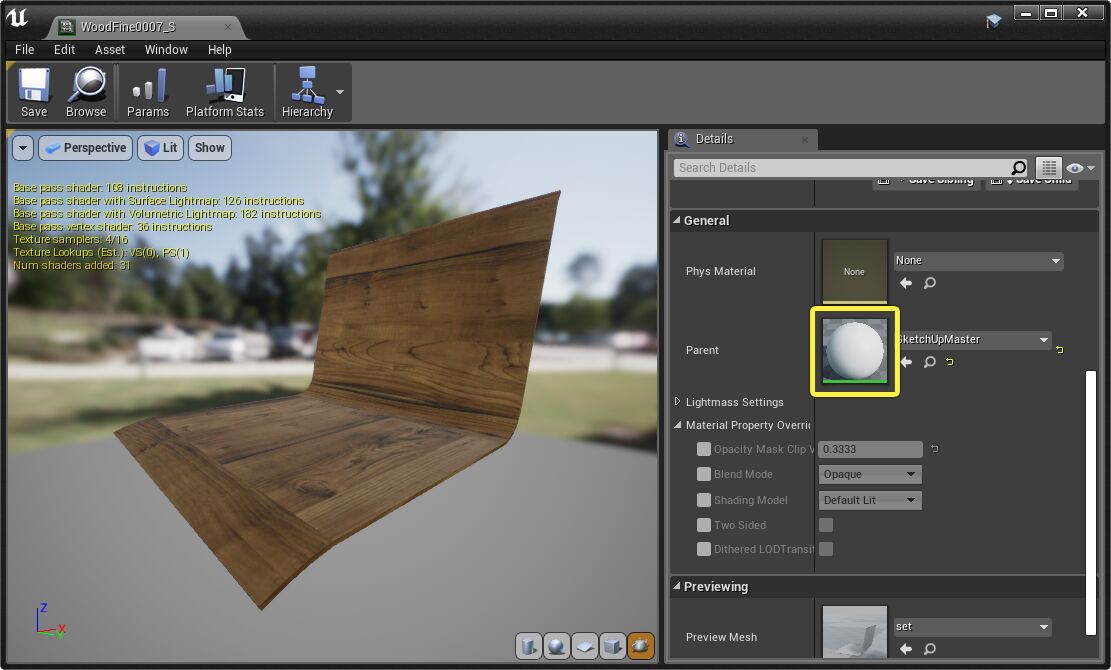Click the Params toolbar icon

coord(147,91)
